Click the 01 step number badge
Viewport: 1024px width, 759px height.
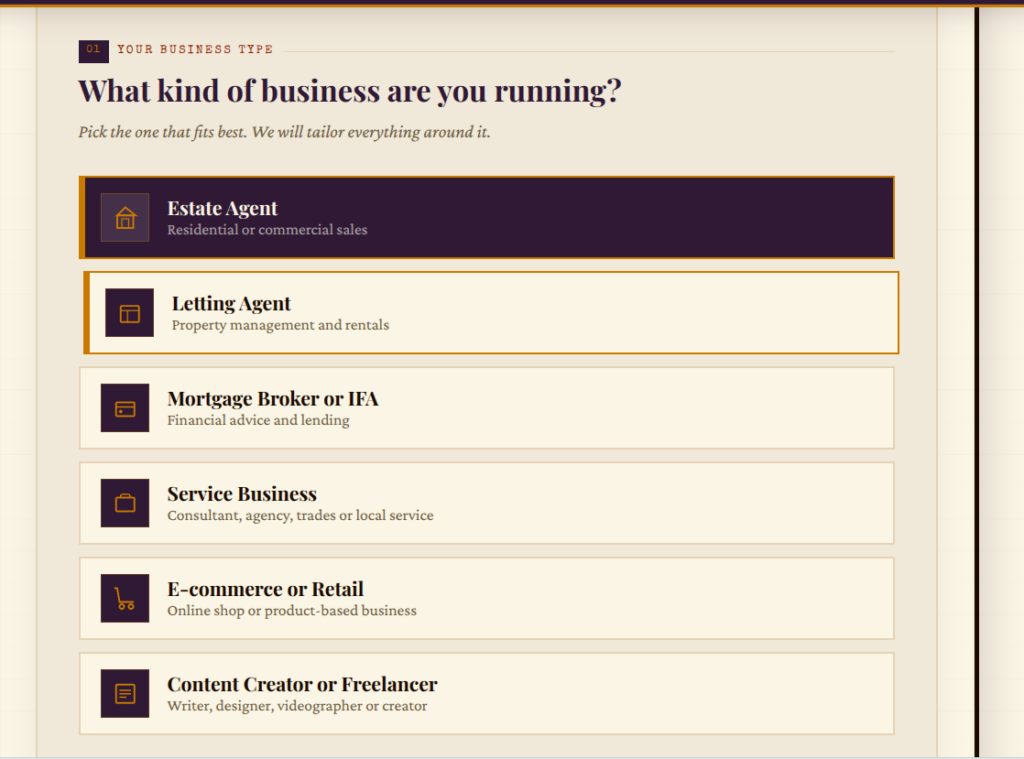click(x=93, y=51)
